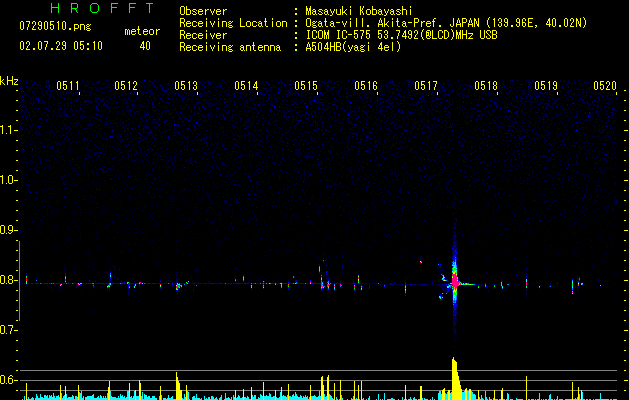The height and width of the screenshot is (400, 629).
Task: Click the 1.1 kHz axis label
Action: point(8,130)
